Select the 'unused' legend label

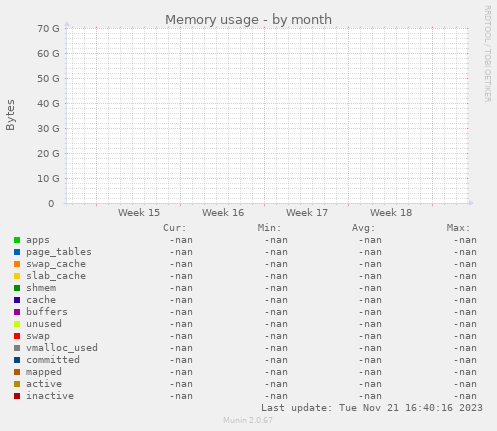[x=44, y=324]
